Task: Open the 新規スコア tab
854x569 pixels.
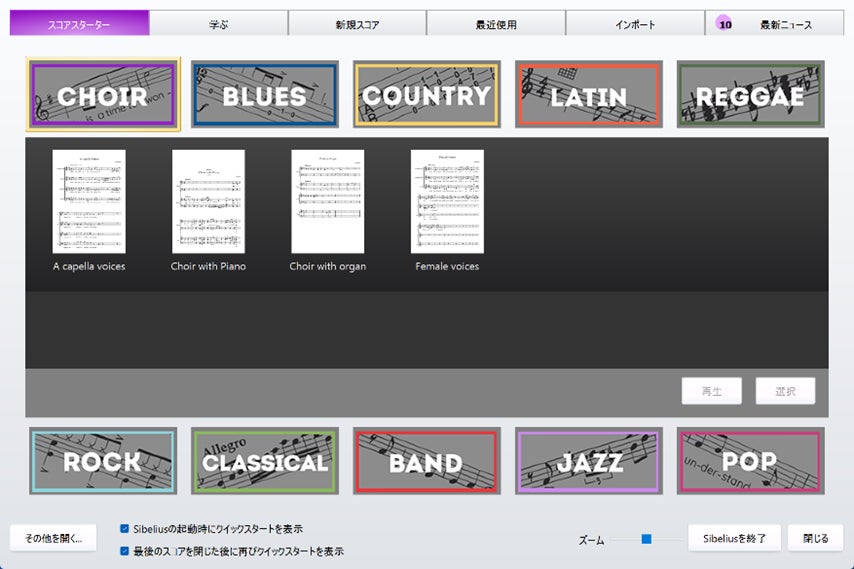Action: coord(357,24)
